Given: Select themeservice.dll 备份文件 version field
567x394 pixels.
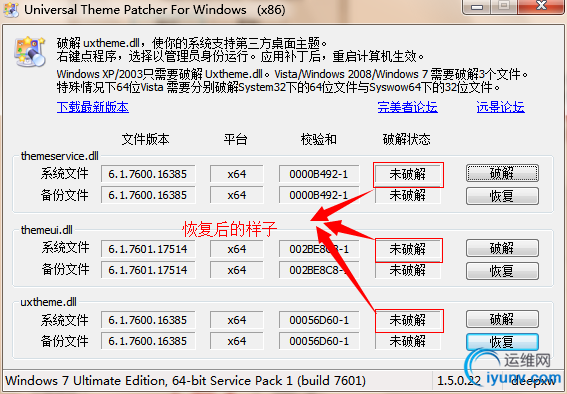Looking at the screenshot, I should [x=148, y=195].
